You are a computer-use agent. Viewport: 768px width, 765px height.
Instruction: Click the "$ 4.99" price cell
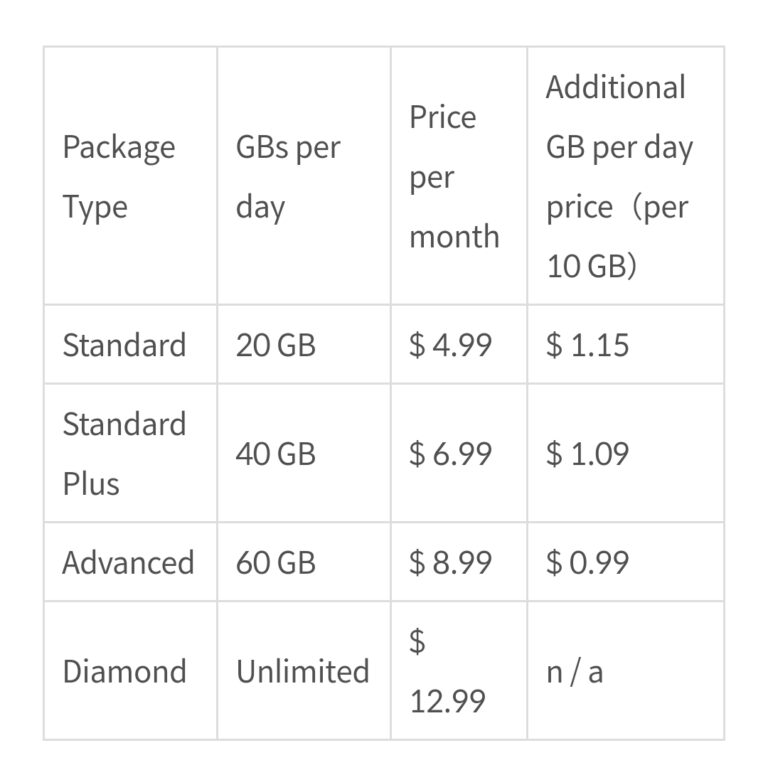tap(451, 345)
